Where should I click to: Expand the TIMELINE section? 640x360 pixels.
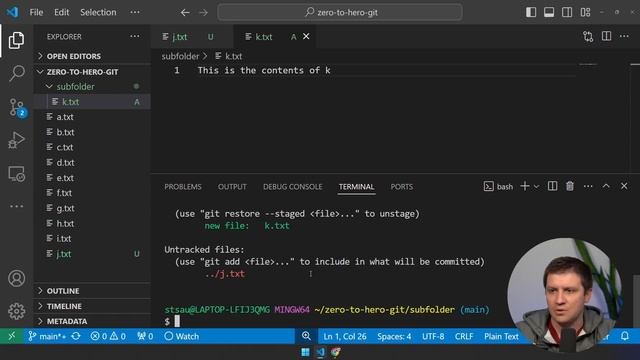[92, 306]
